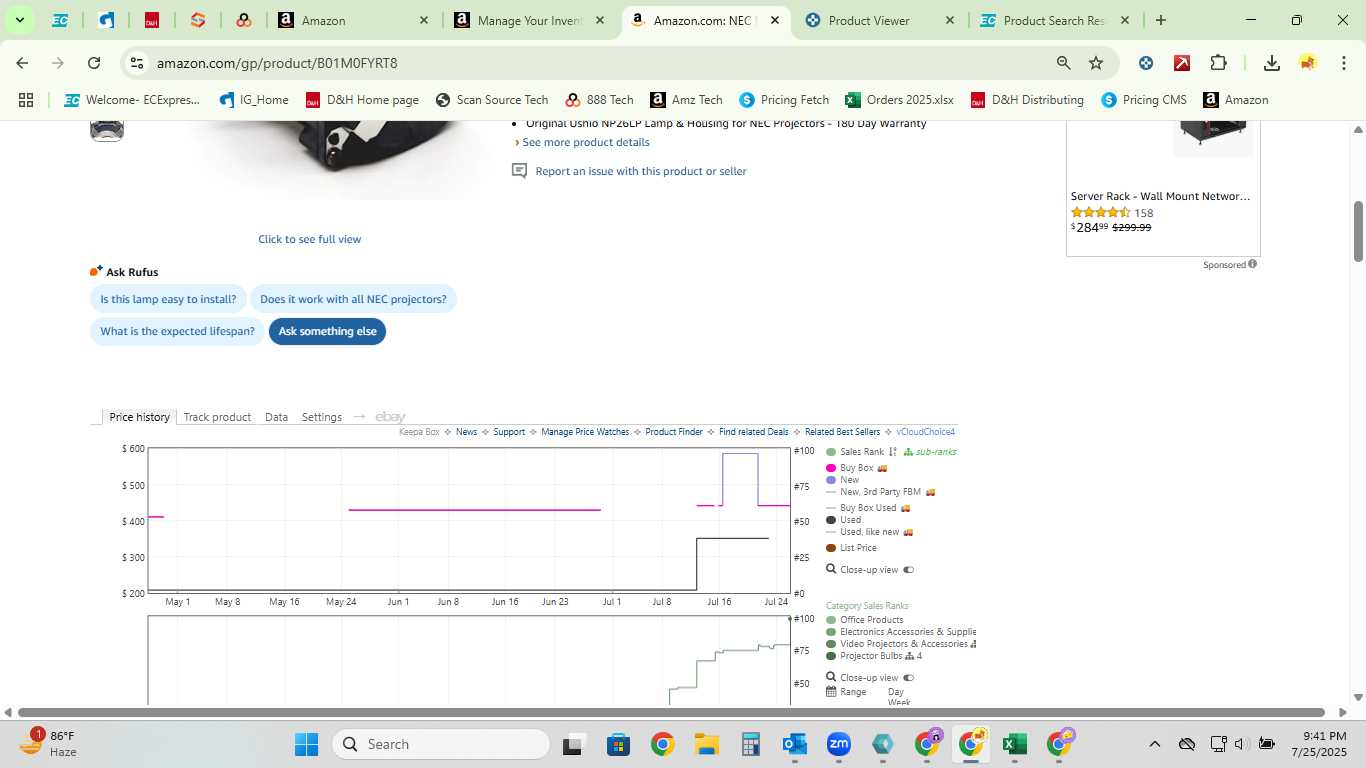The image size is (1366, 768).
Task: Click the vertical page scrollbar
Action: pos(1358,231)
